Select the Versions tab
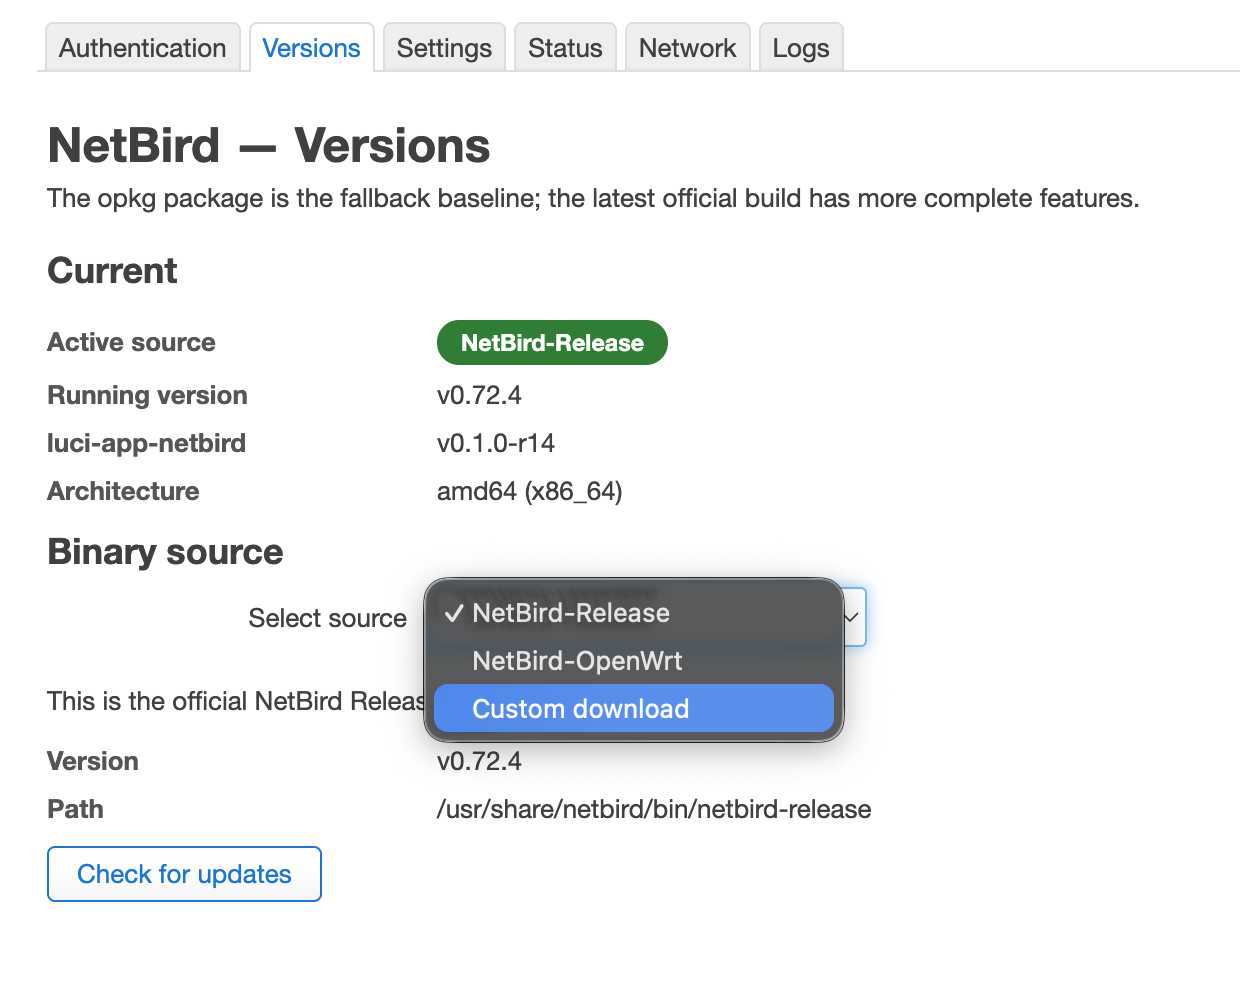This screenshot has height=984, width=1240. [x=311, y=48]
